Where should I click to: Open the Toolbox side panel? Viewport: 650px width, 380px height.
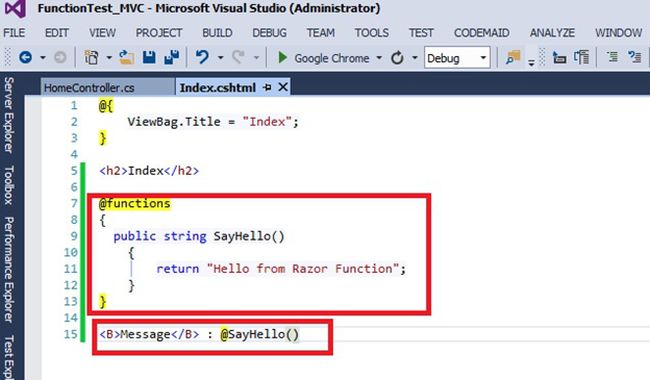(9, 185)
